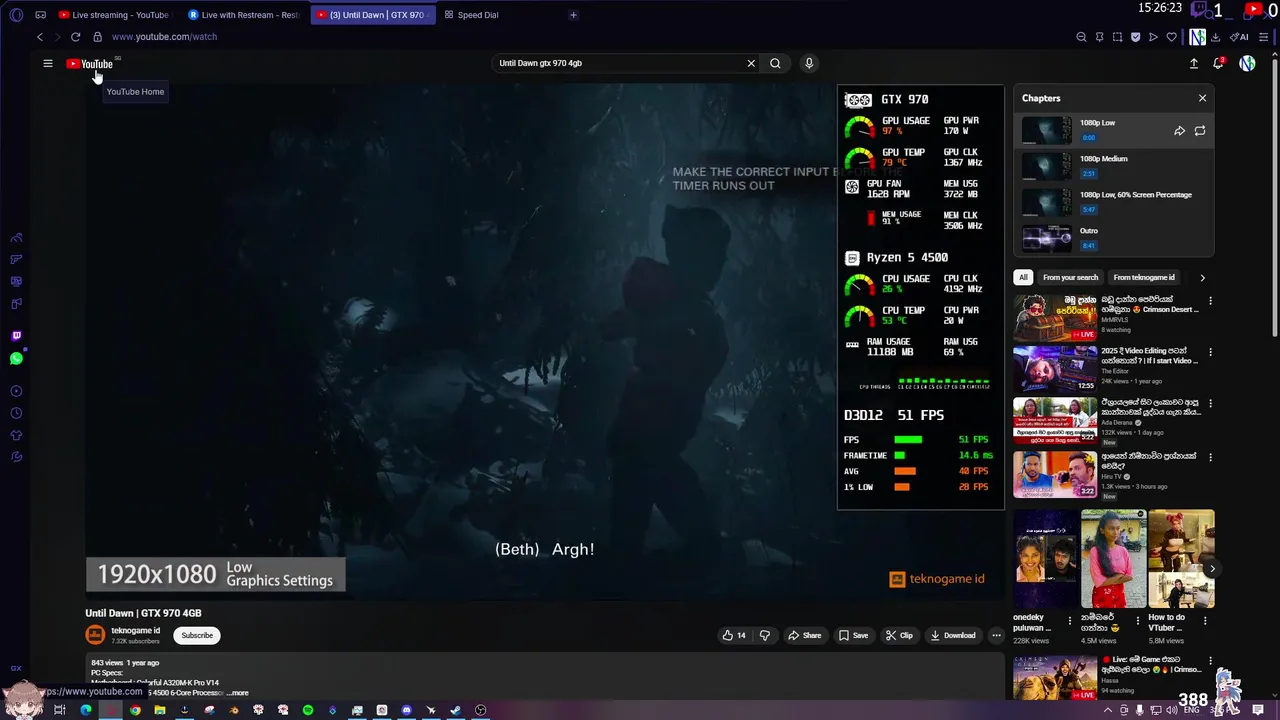Open the Twitch sidebar icon
The width and height of the screenshot is (1280, 720).
(x=16, y=336)
